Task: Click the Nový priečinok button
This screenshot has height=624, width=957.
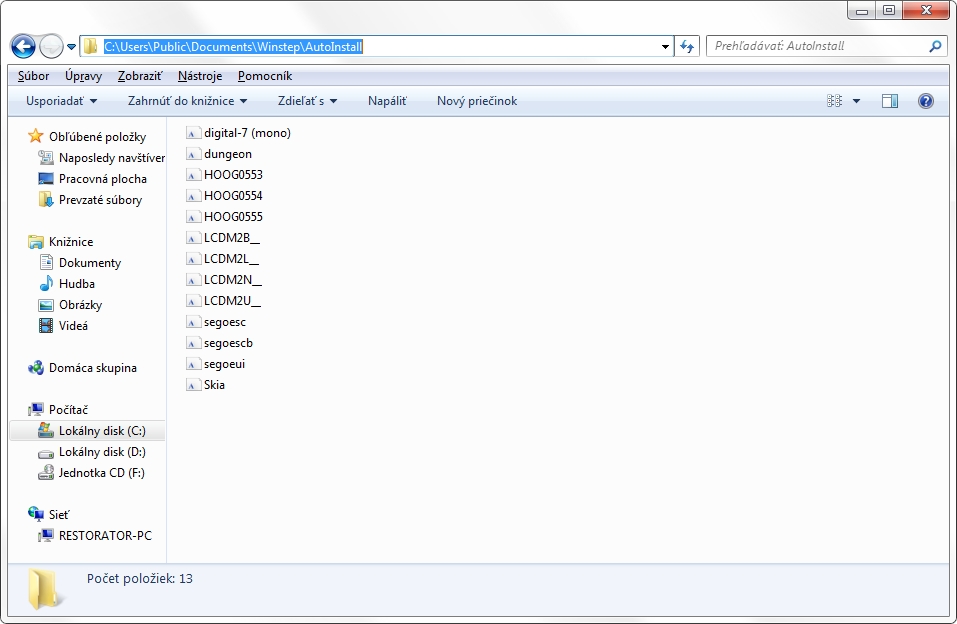Action: click(477, 101)
